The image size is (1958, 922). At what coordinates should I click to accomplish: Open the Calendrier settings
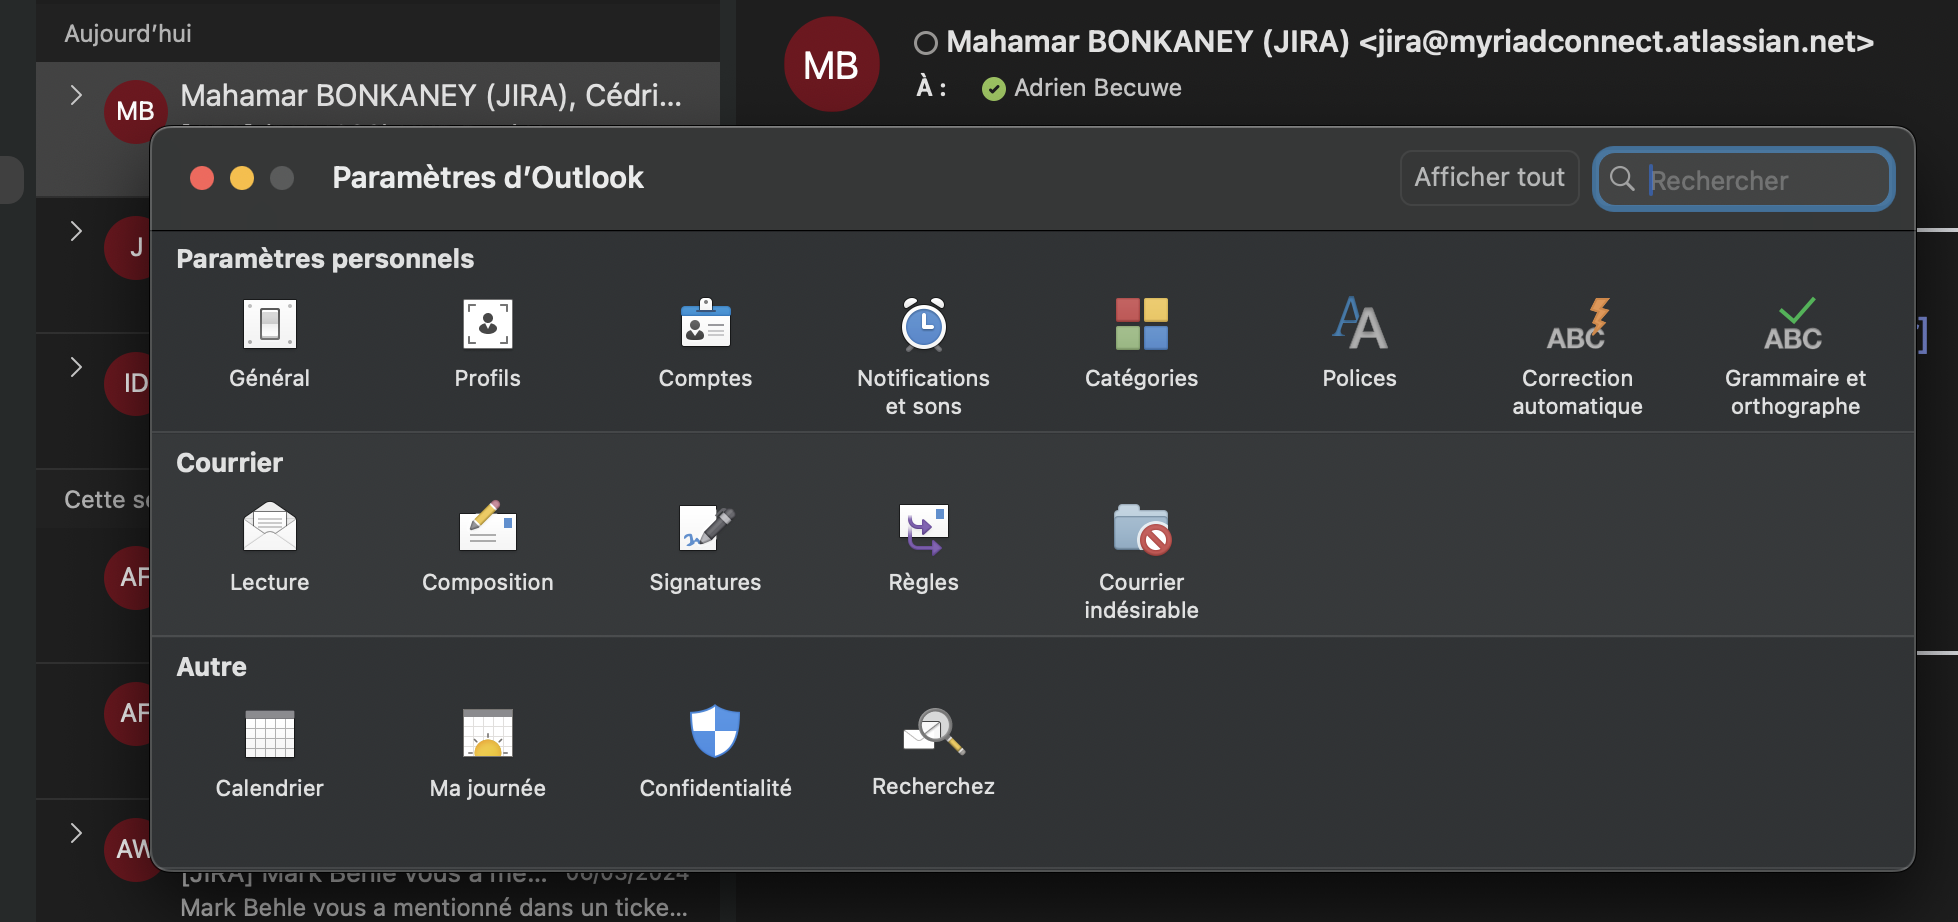coord(269,752)
